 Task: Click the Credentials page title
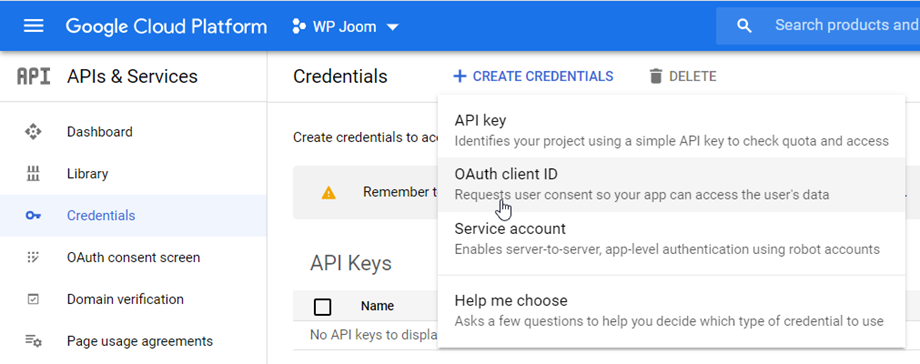[340, 76]
